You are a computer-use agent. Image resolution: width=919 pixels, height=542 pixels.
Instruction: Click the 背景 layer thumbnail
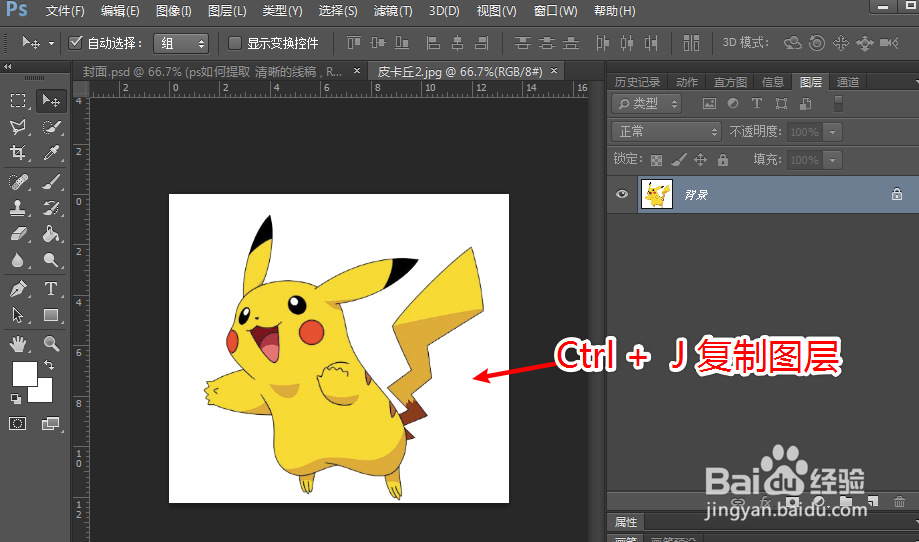click(x=657, y=194)
